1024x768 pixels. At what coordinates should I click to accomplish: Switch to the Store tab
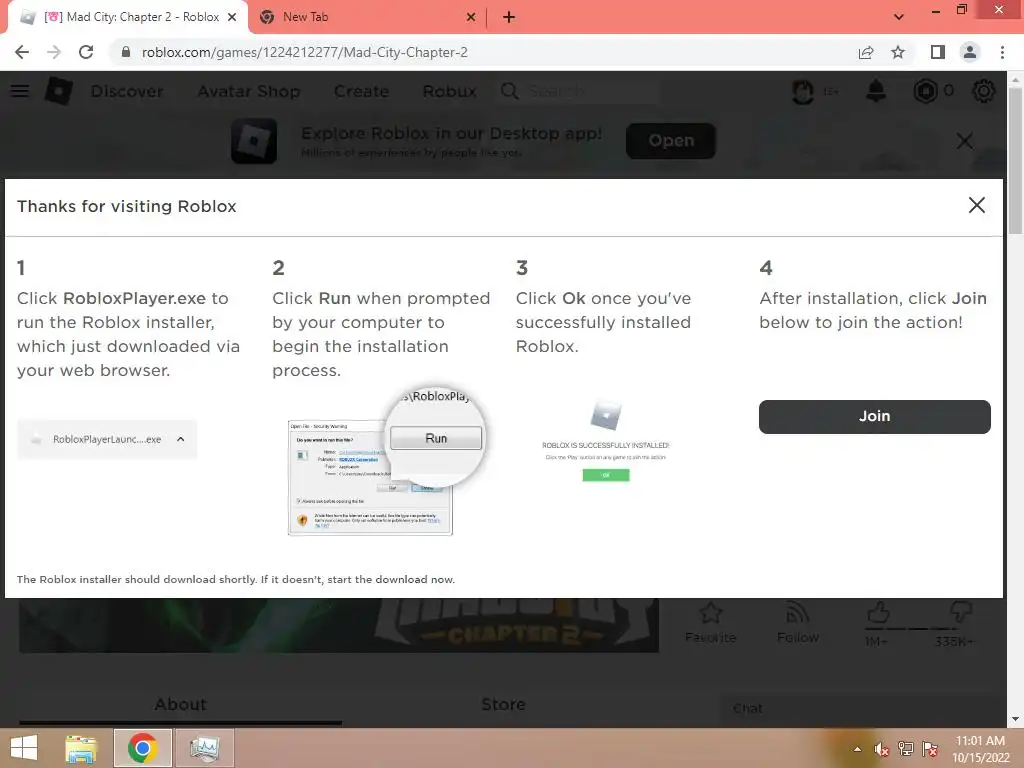[503, 705]
